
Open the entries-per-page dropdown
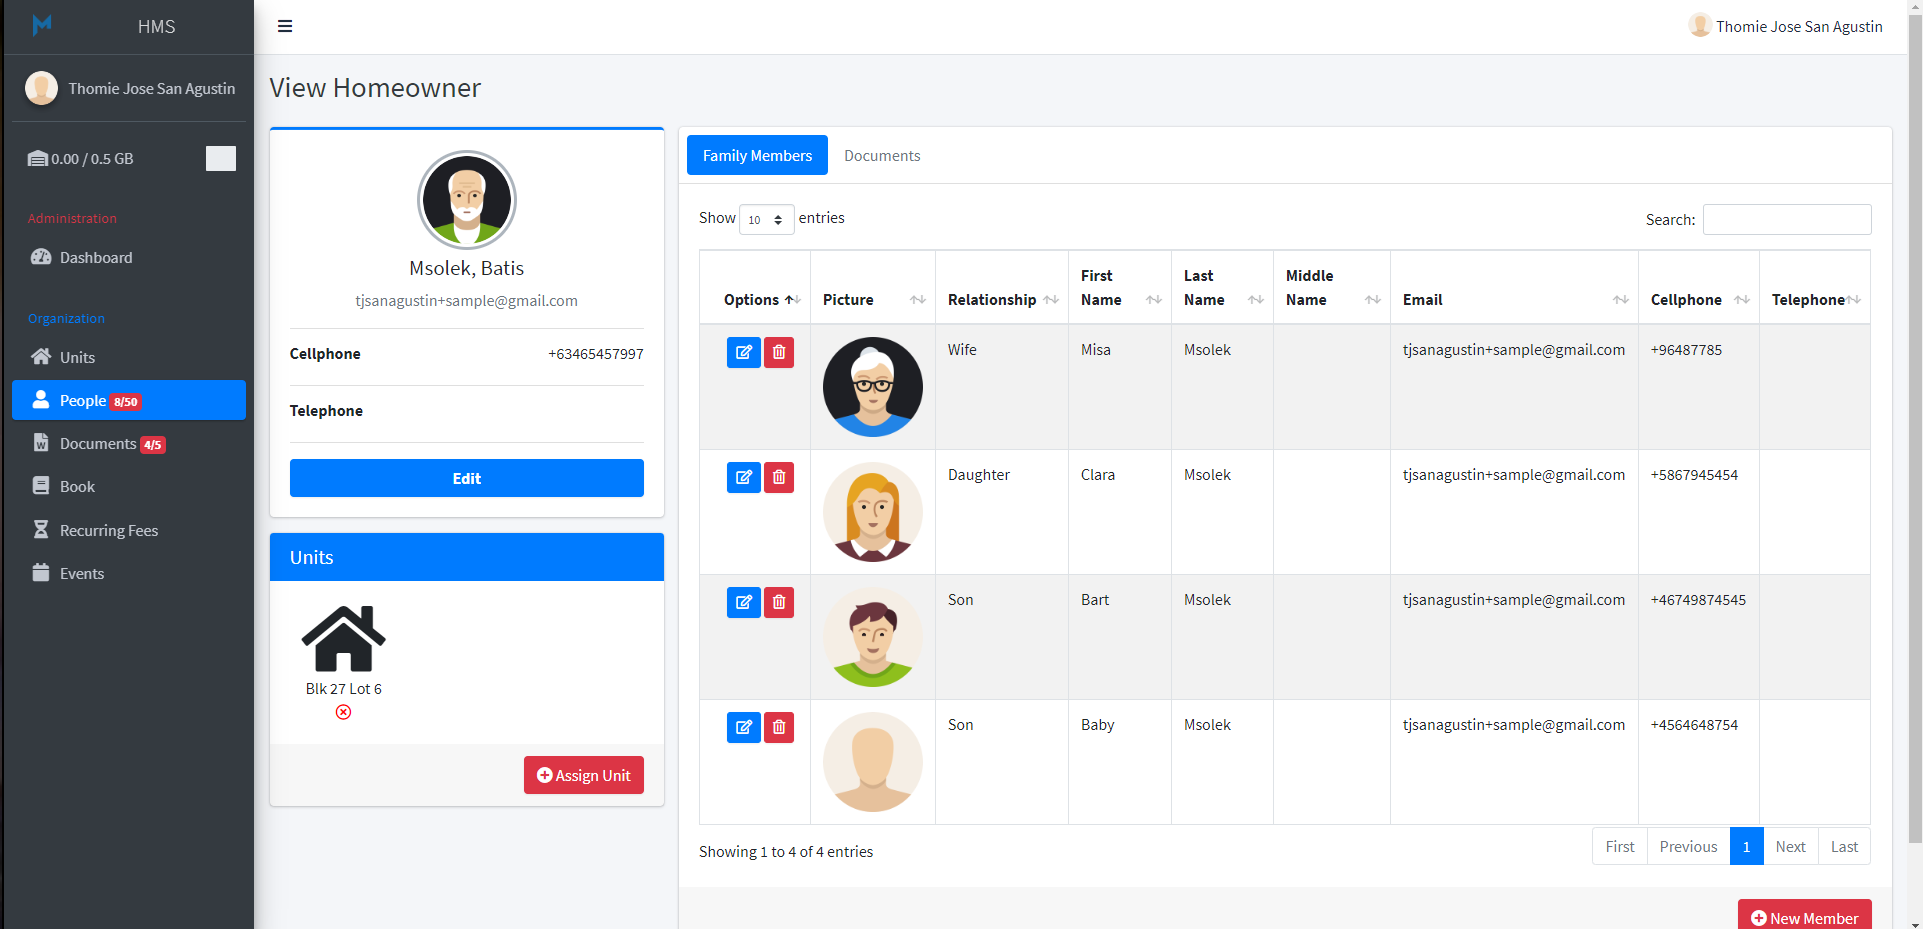click(x=766, y=219)
